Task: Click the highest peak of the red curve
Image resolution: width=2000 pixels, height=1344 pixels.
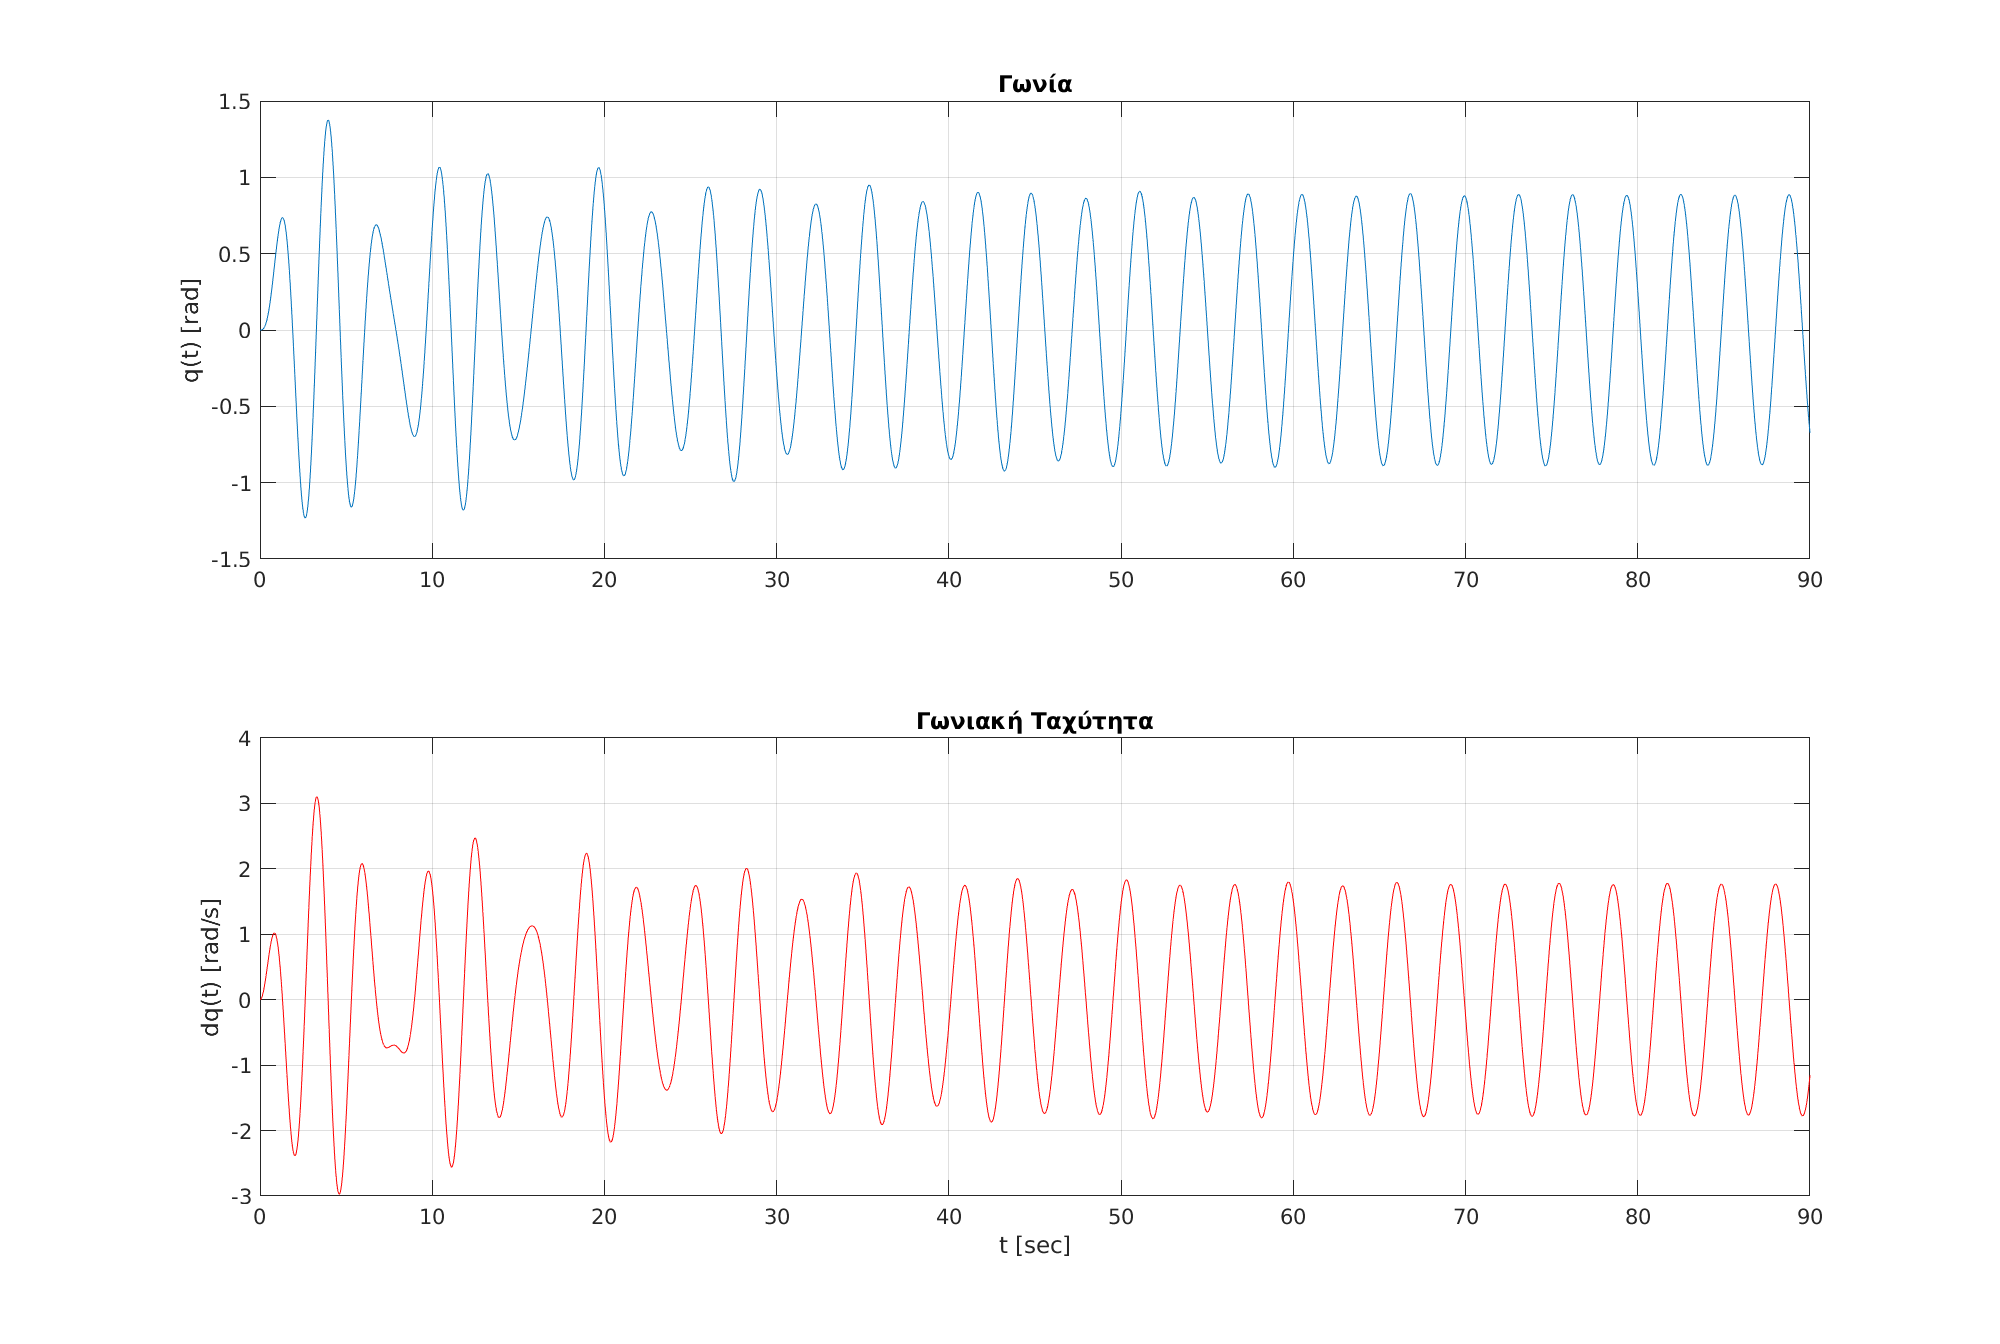Action: [317, 798]
